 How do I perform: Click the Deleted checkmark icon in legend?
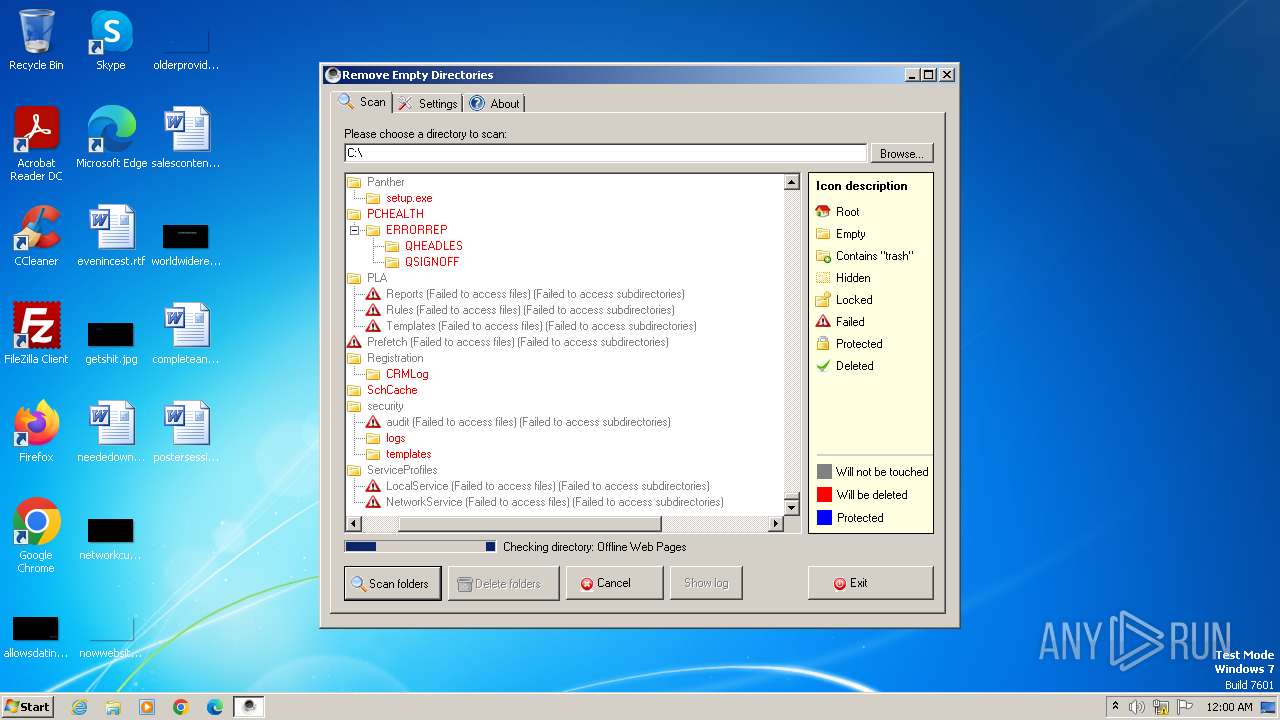coord(823,366)
